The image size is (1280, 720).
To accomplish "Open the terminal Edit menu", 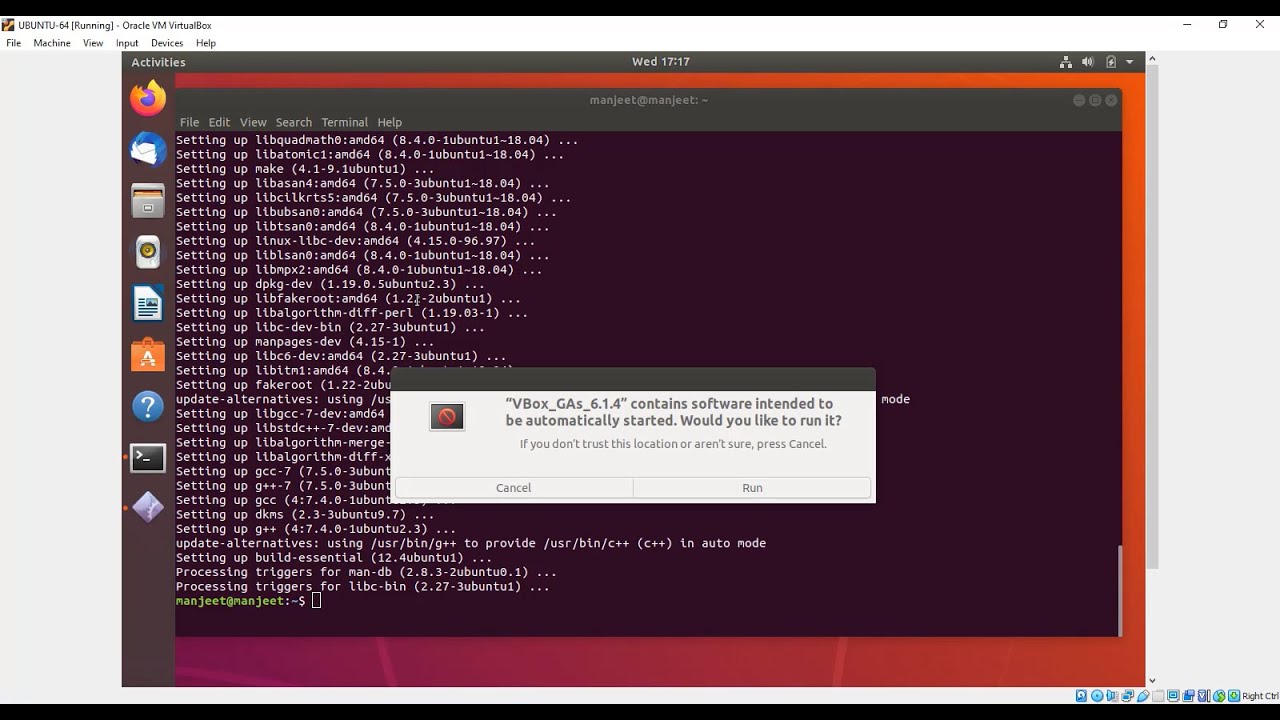I will 219,122.
